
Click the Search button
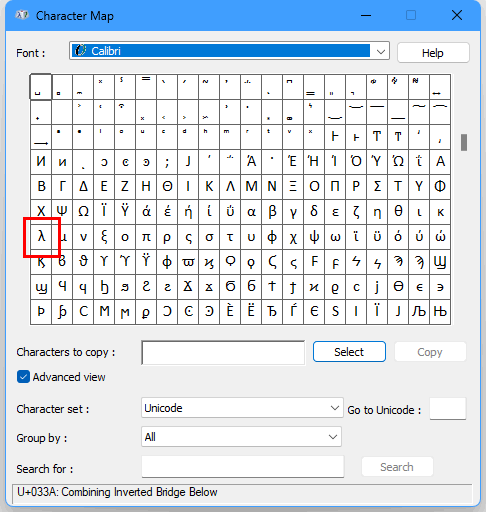click(397, 467)
